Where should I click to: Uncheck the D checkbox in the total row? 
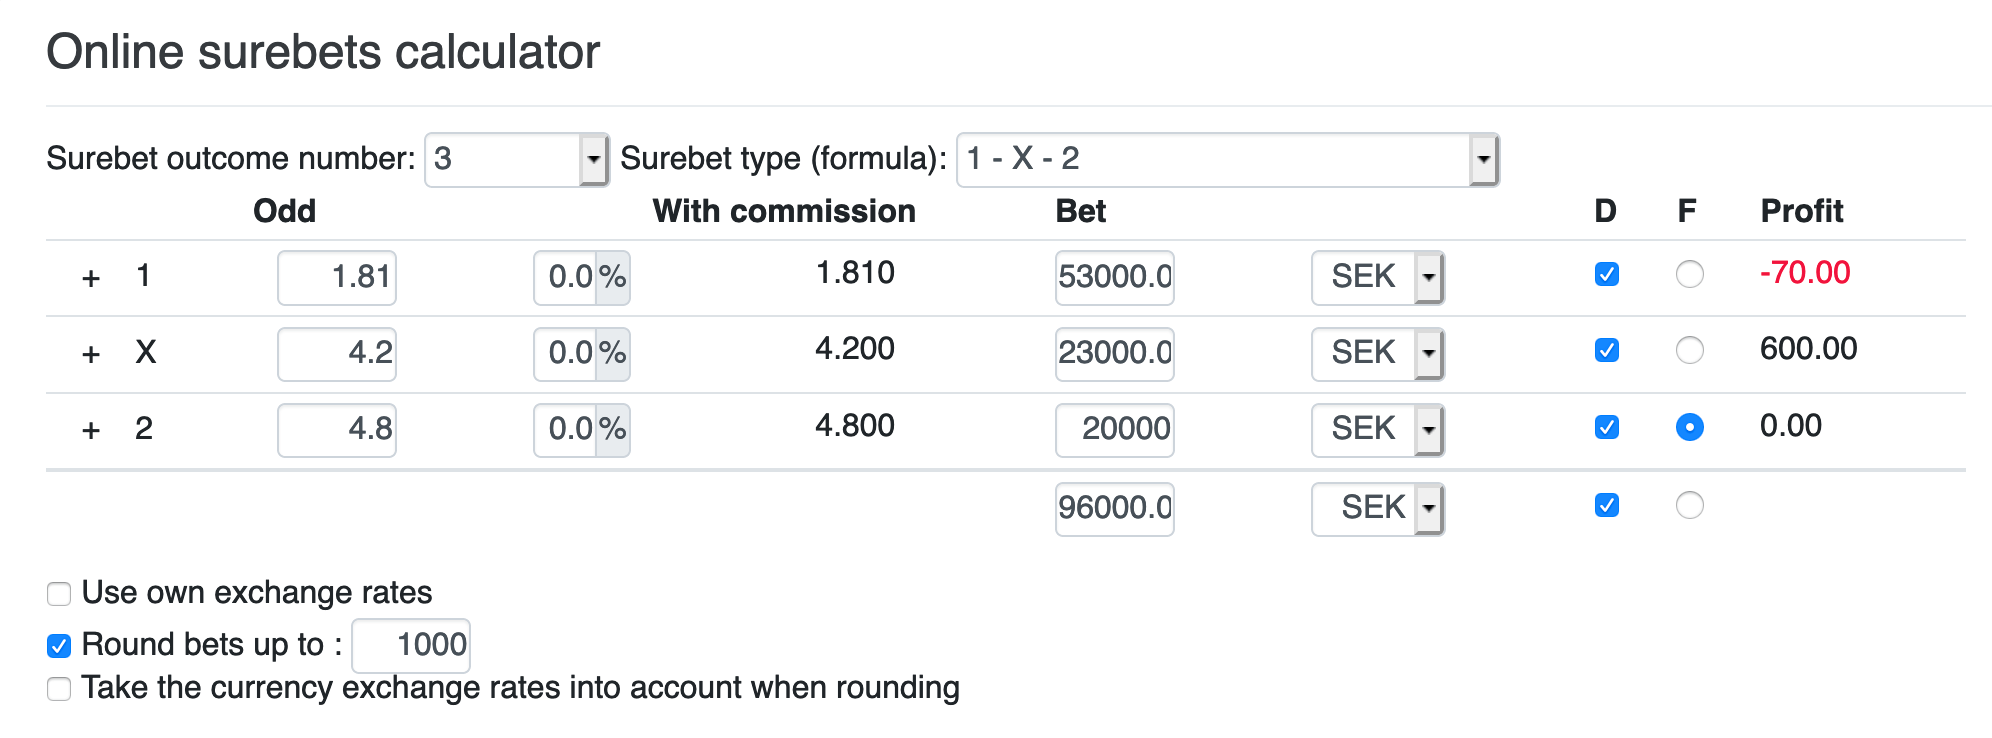1605,507
